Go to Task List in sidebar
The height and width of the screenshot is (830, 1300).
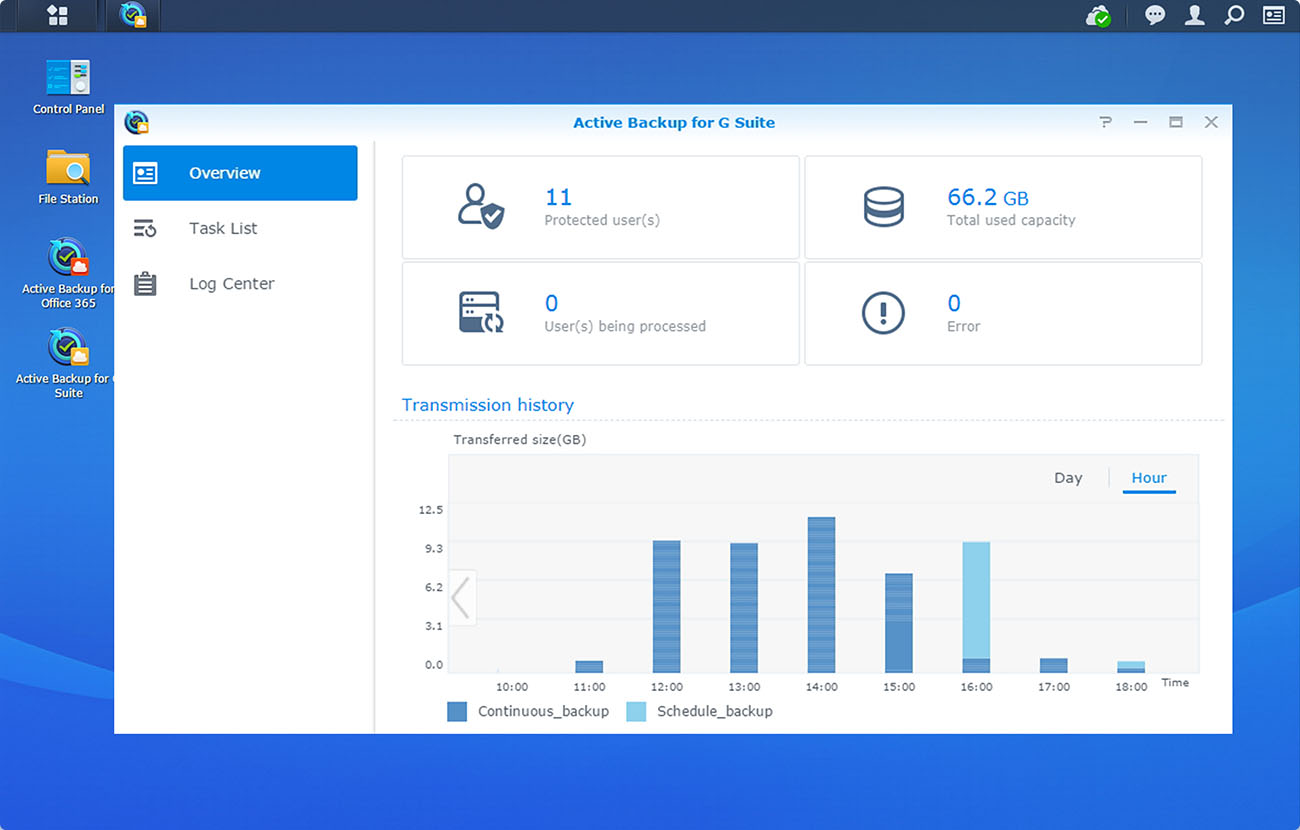tap(223, 228)
